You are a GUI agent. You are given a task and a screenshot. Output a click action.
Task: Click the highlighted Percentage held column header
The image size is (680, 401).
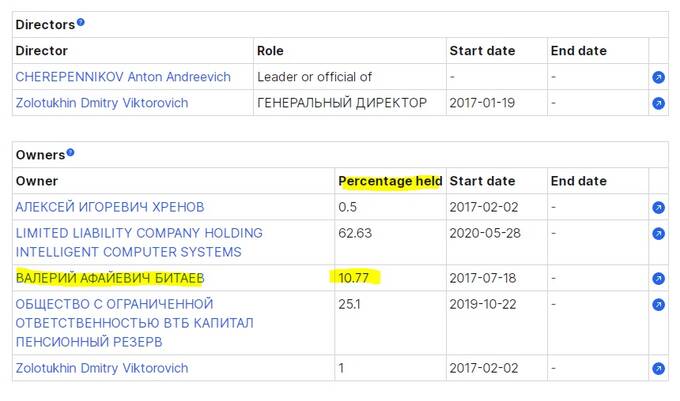click(390, 181)
